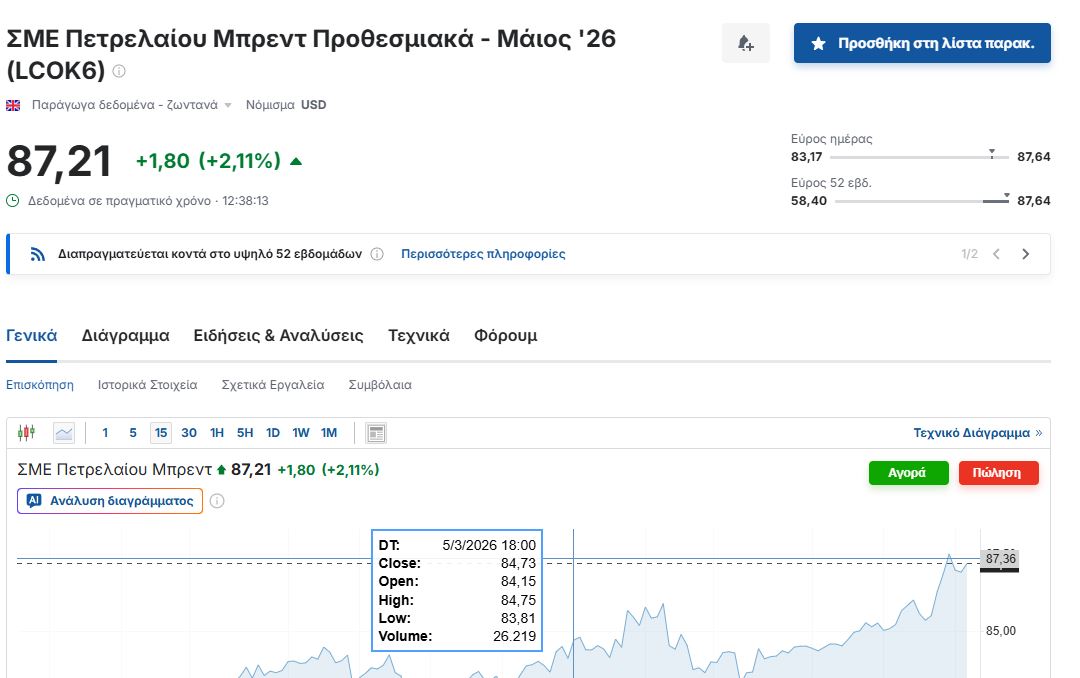Switch to the Ιστορικά Στοιχεία sub-tab
Screen dimensions: 1080x678
147,385
